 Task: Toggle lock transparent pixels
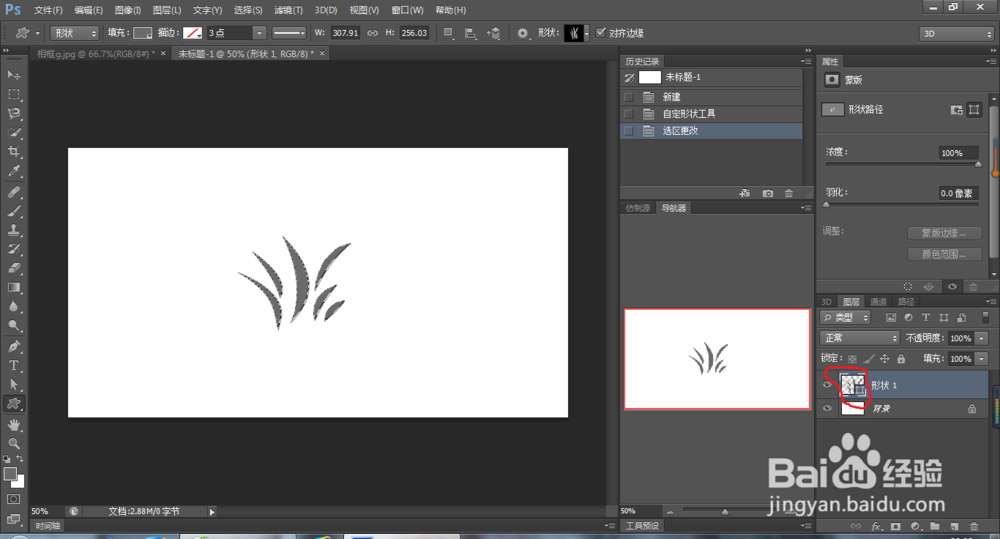pos(852,359)
